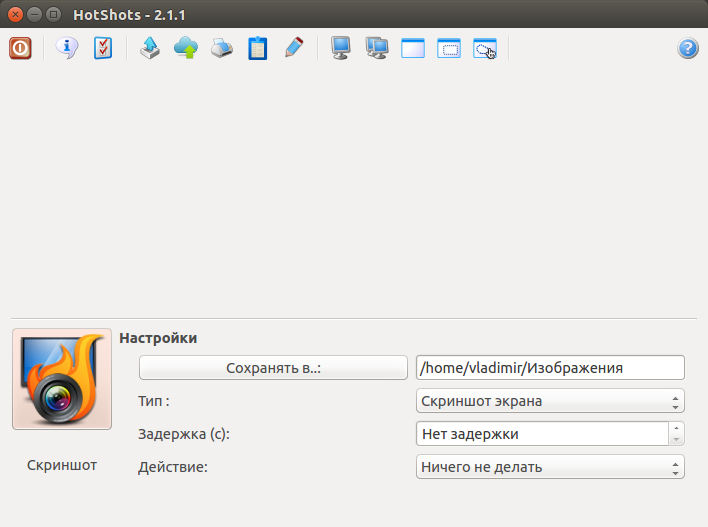Open the editor pencil icon
This screenshot has width=708, height=527.
pos(294,48)
